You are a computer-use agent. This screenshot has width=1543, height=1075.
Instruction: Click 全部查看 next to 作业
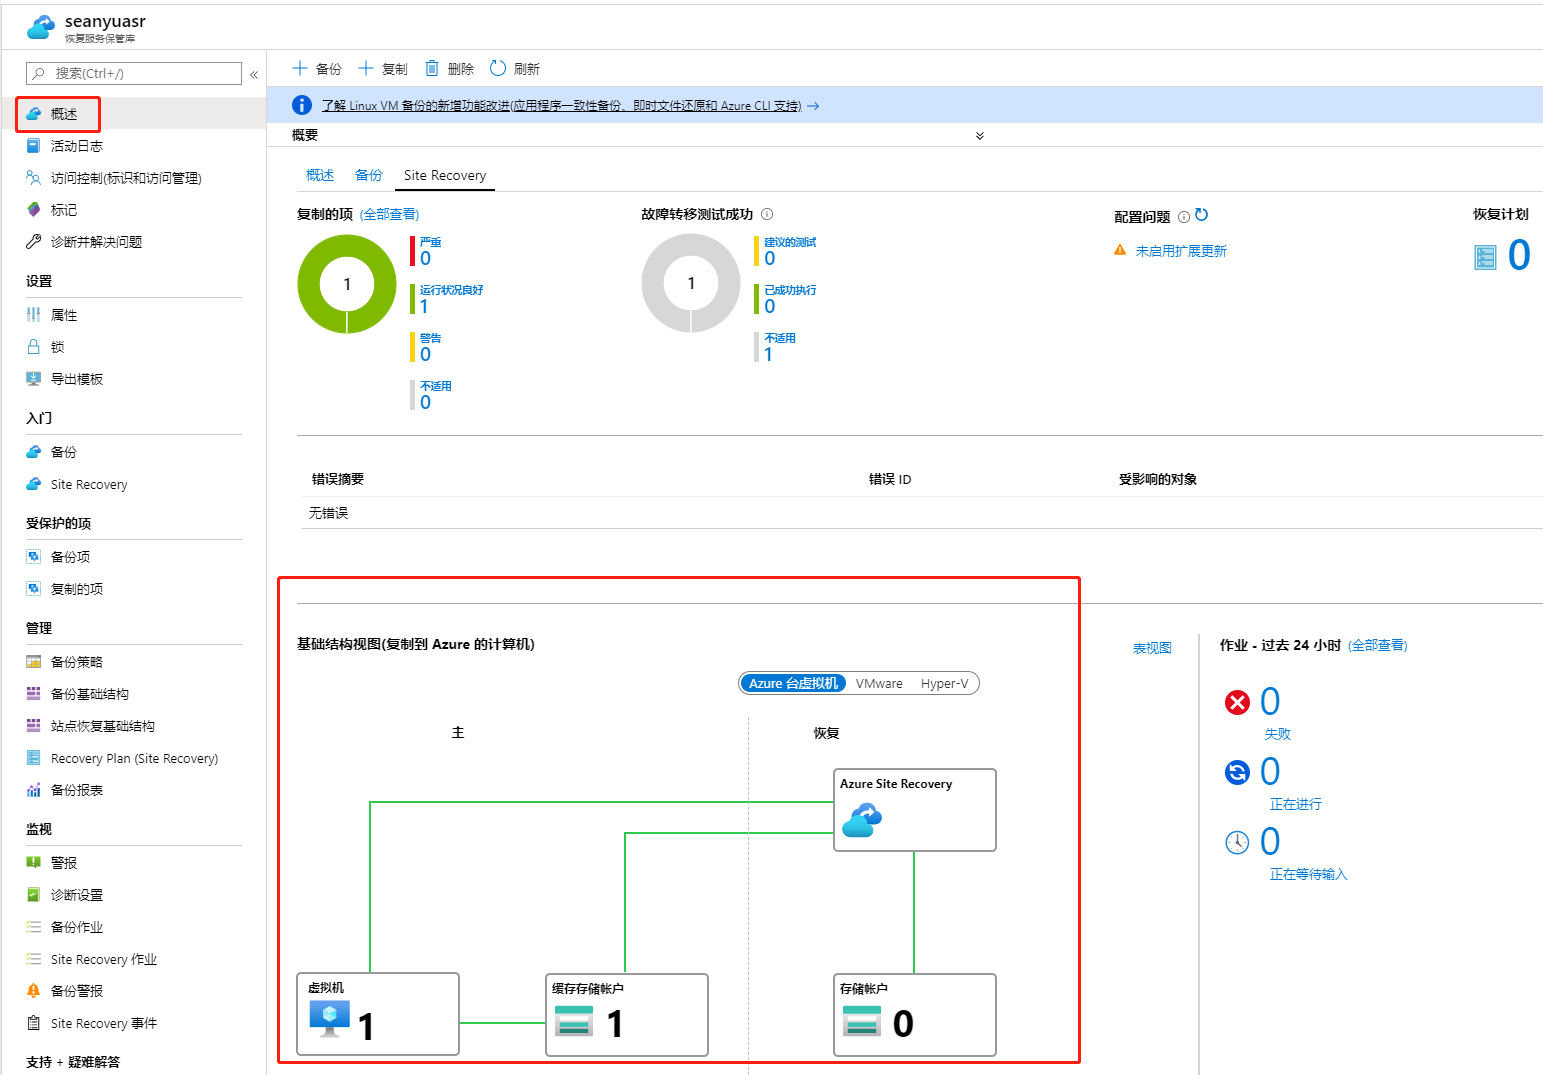pos(1378,645)
